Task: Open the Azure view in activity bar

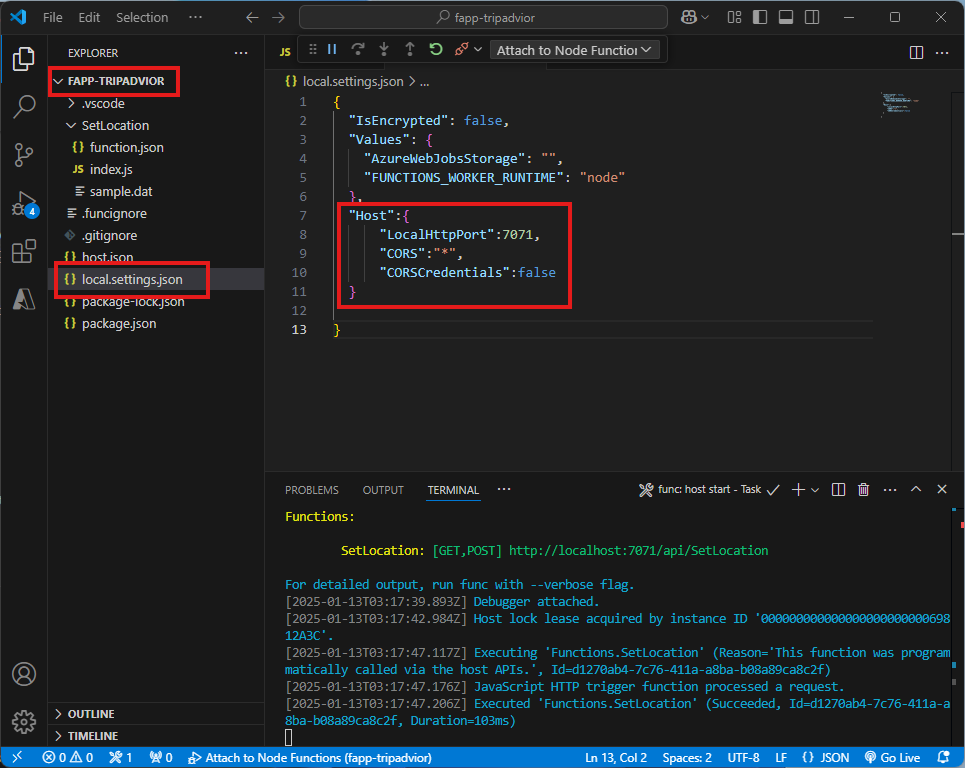Action: (23, 299)
